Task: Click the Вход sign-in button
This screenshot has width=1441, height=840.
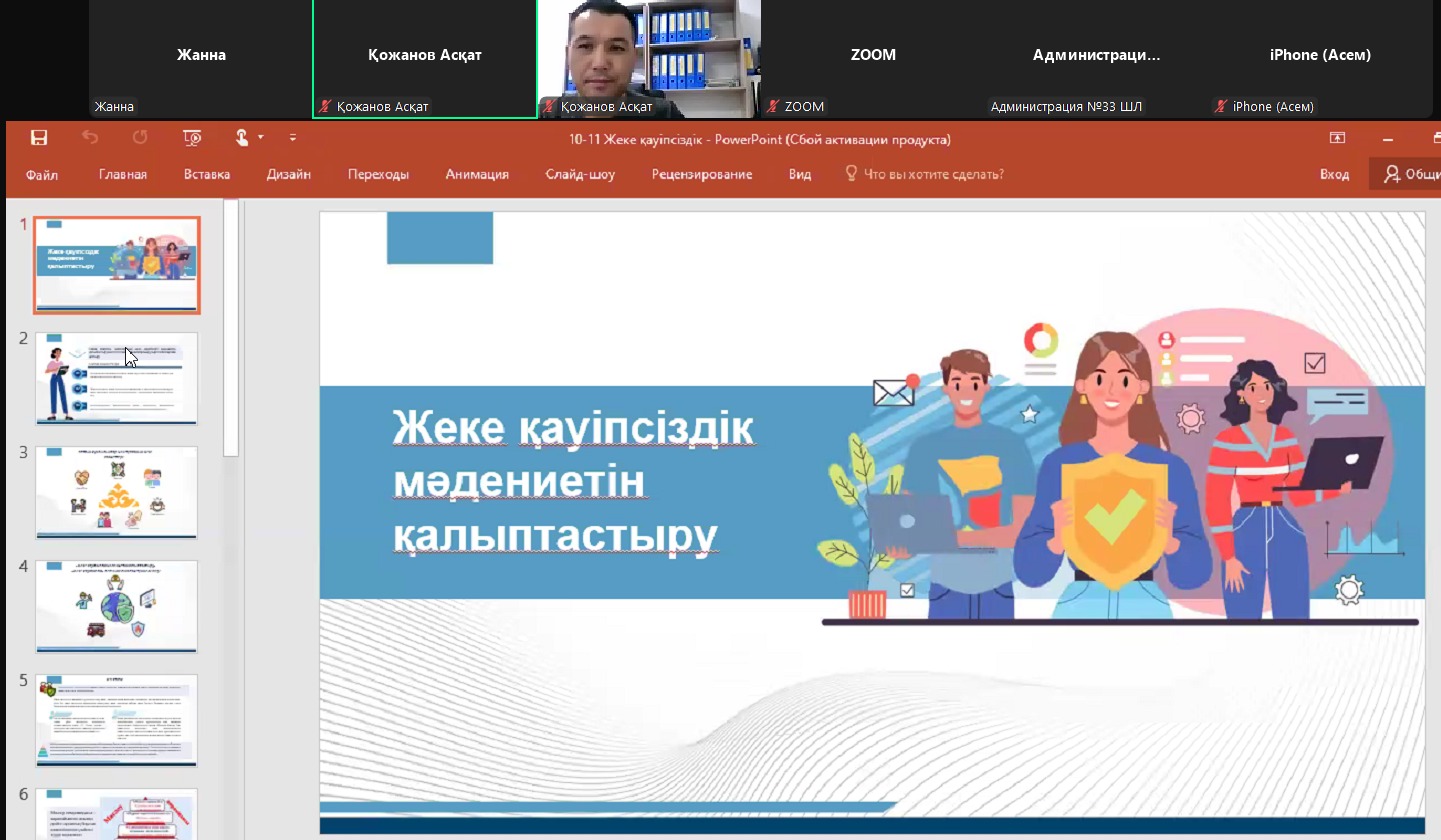Action: (x=1334, y=175)
